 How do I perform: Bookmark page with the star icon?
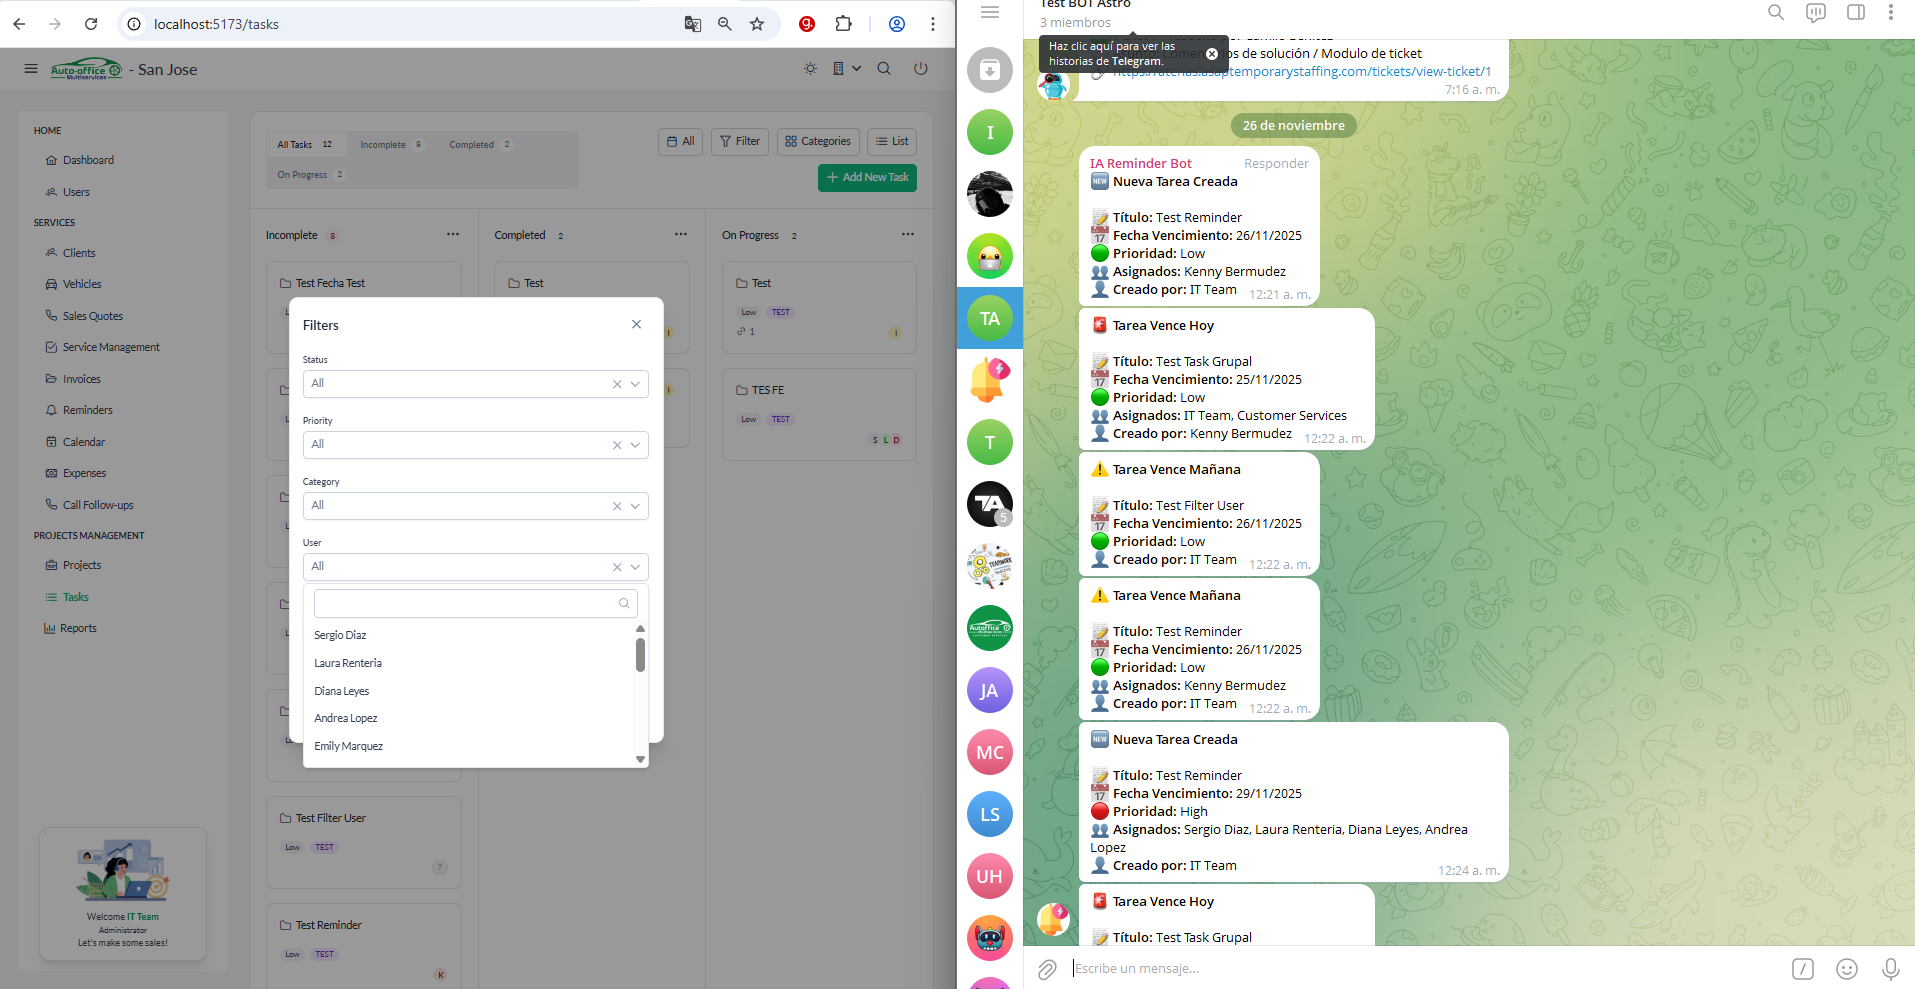point(757,24)
